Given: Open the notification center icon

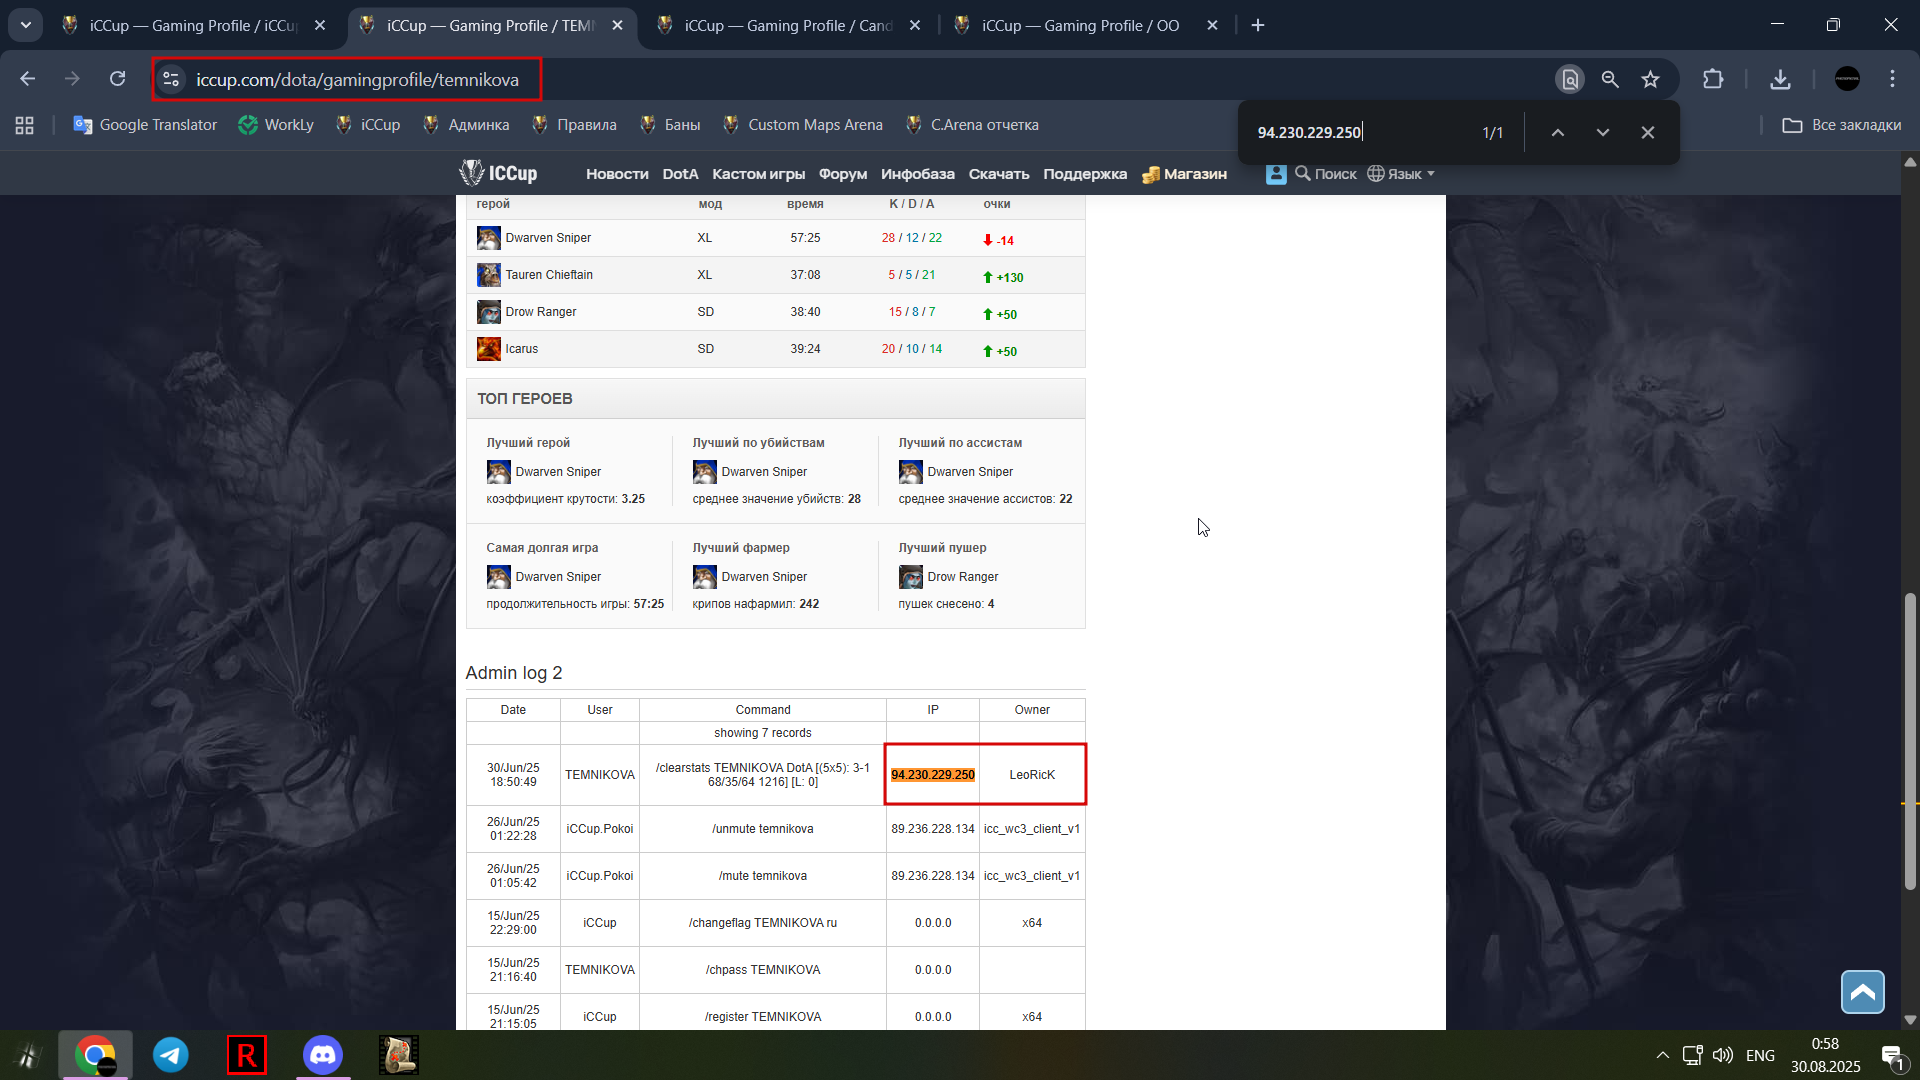Looking at the screenshot, I should pyautogui.click(x=1892, y=1056).
